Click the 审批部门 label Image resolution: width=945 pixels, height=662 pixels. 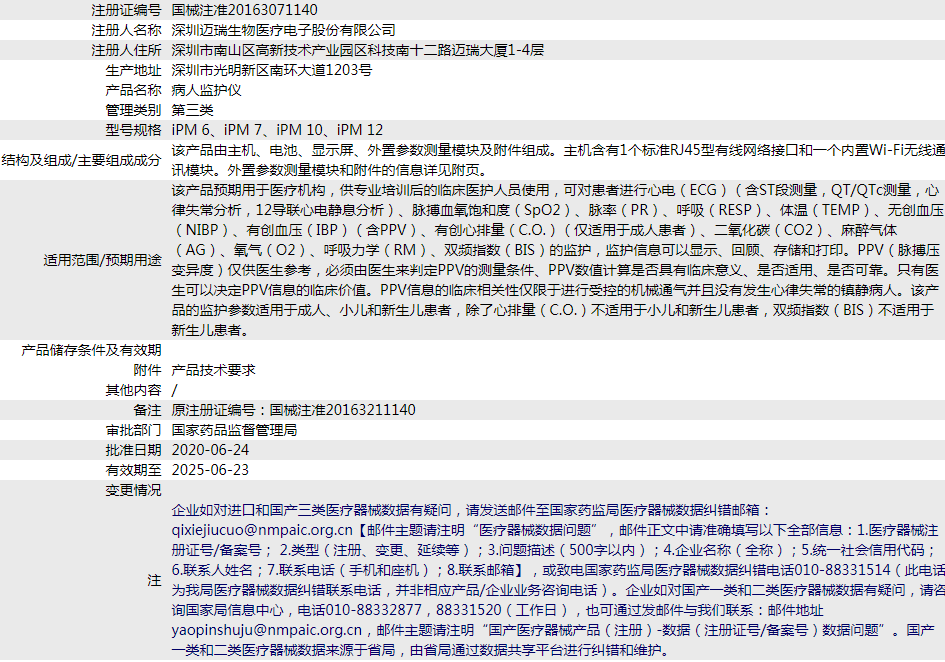[x=134, y=430]
